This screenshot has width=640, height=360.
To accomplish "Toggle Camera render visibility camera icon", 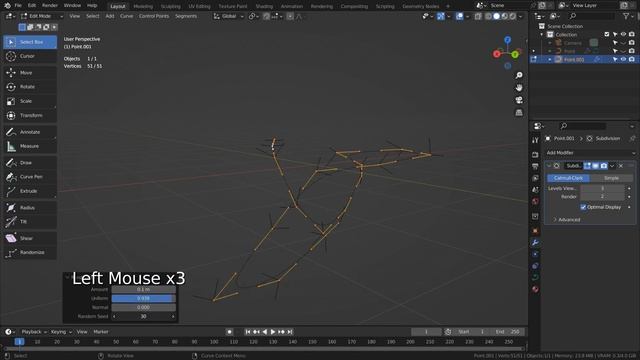I will point(631,42).
